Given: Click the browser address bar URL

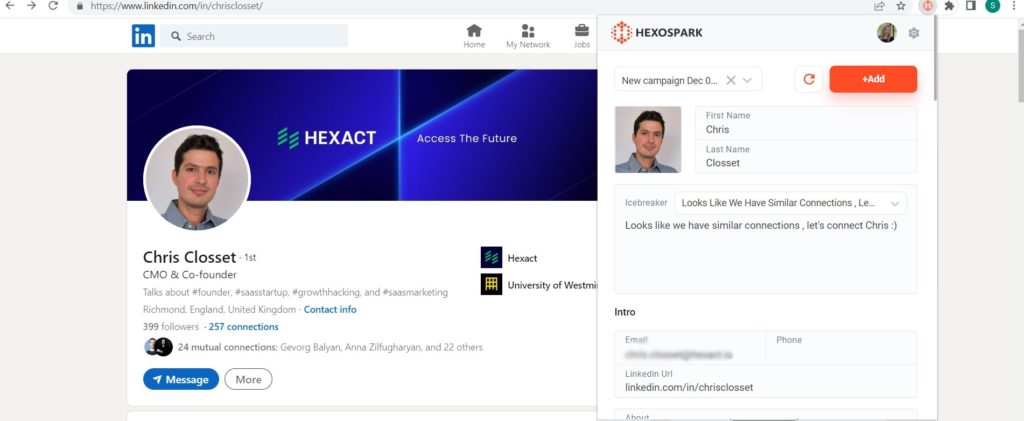Looking at the screenshot, I should [176, 6].
